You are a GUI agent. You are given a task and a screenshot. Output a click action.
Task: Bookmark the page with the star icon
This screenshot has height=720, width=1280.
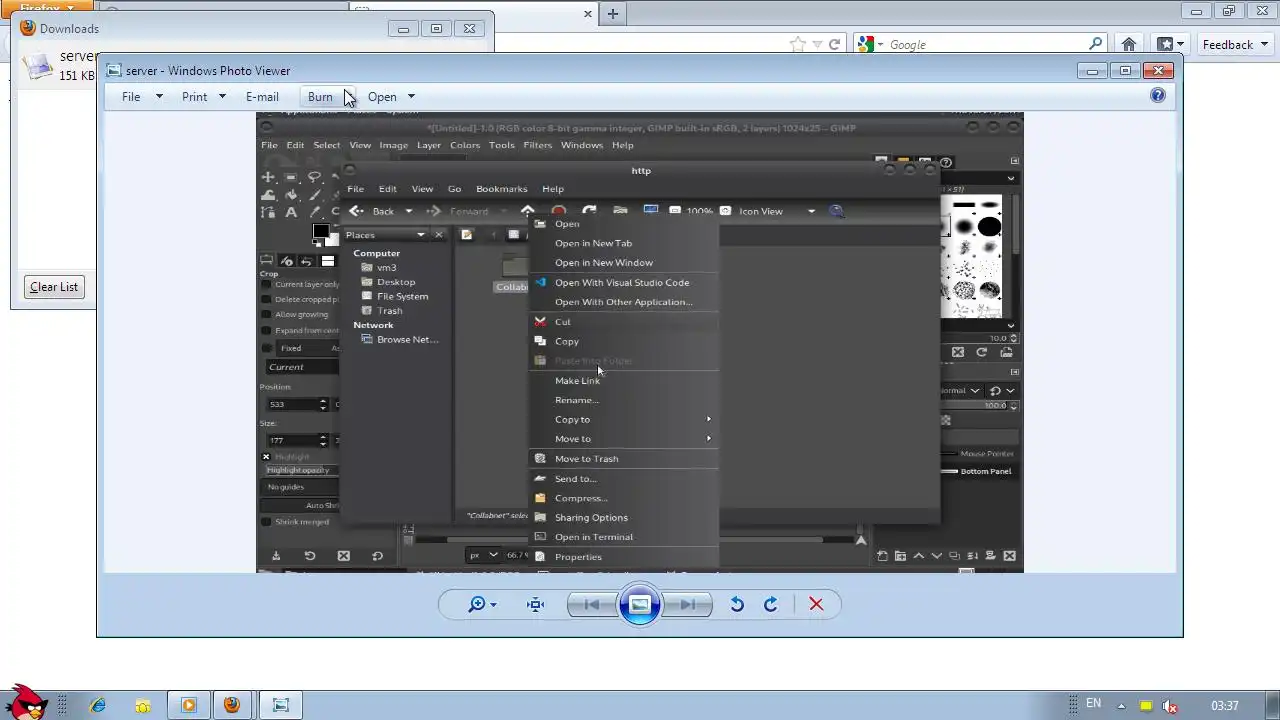[797, 44]
